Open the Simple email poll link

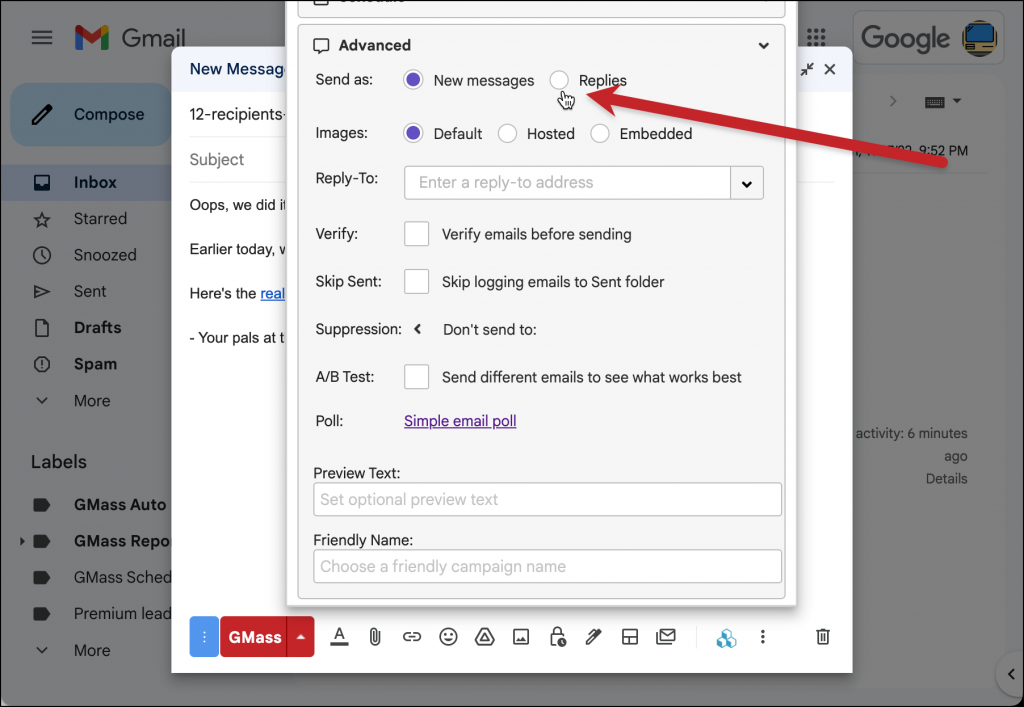click(459, 420)
